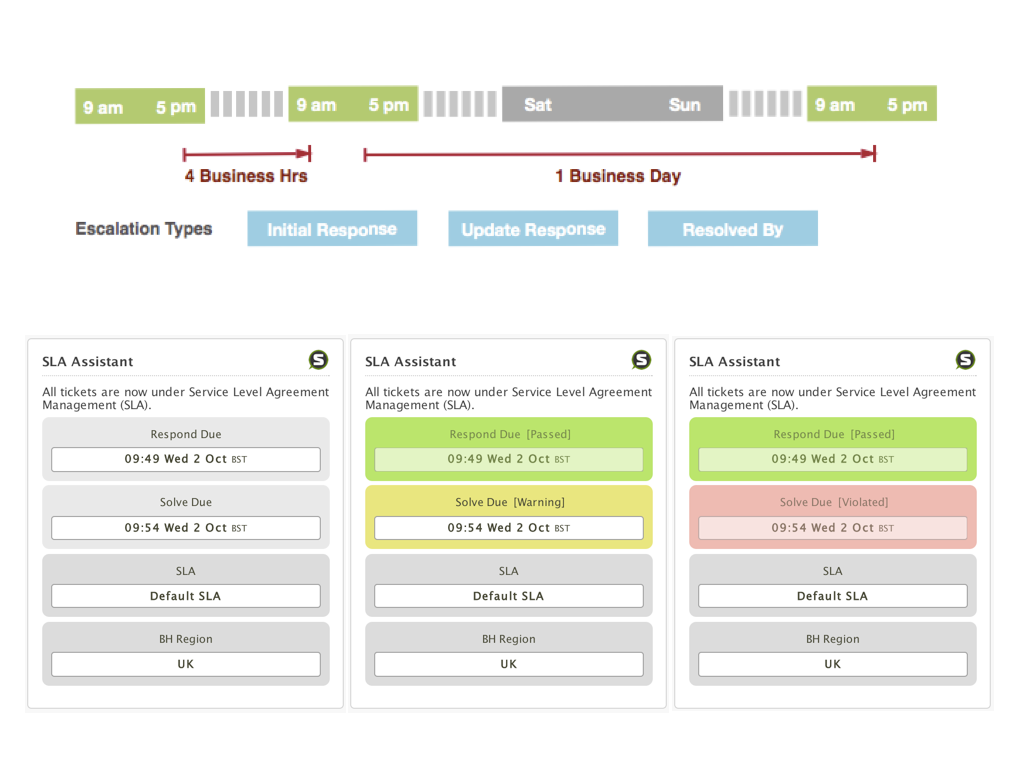Click the grey Sat–Sun weekend block
The image size is (1024, 768).
point(612,104)
